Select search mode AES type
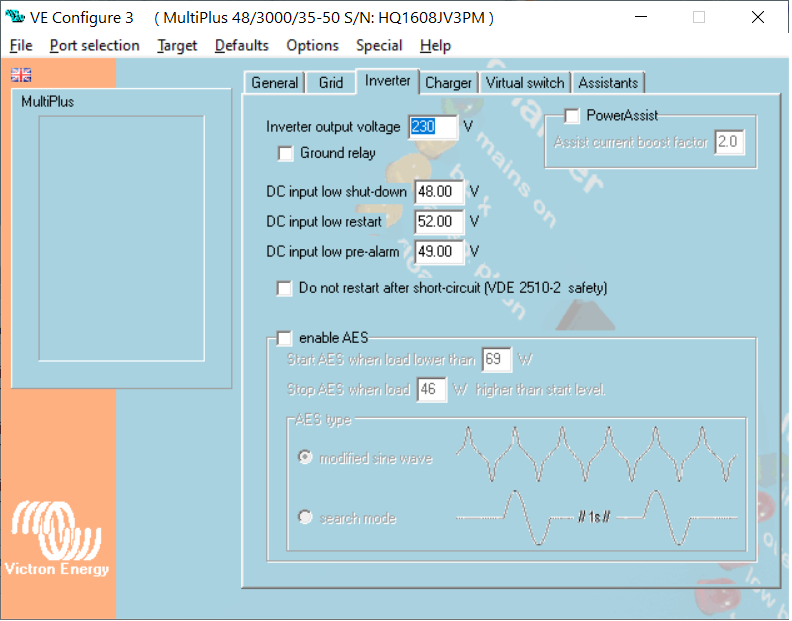Image resolution: width=792 pixels, height=621 pixels. [305, 517]
